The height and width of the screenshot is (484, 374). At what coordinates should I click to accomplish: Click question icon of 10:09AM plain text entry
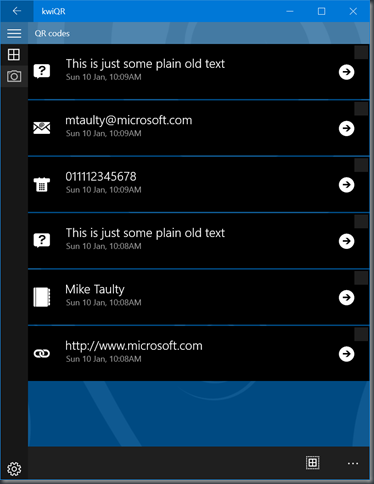pos(42,71)
